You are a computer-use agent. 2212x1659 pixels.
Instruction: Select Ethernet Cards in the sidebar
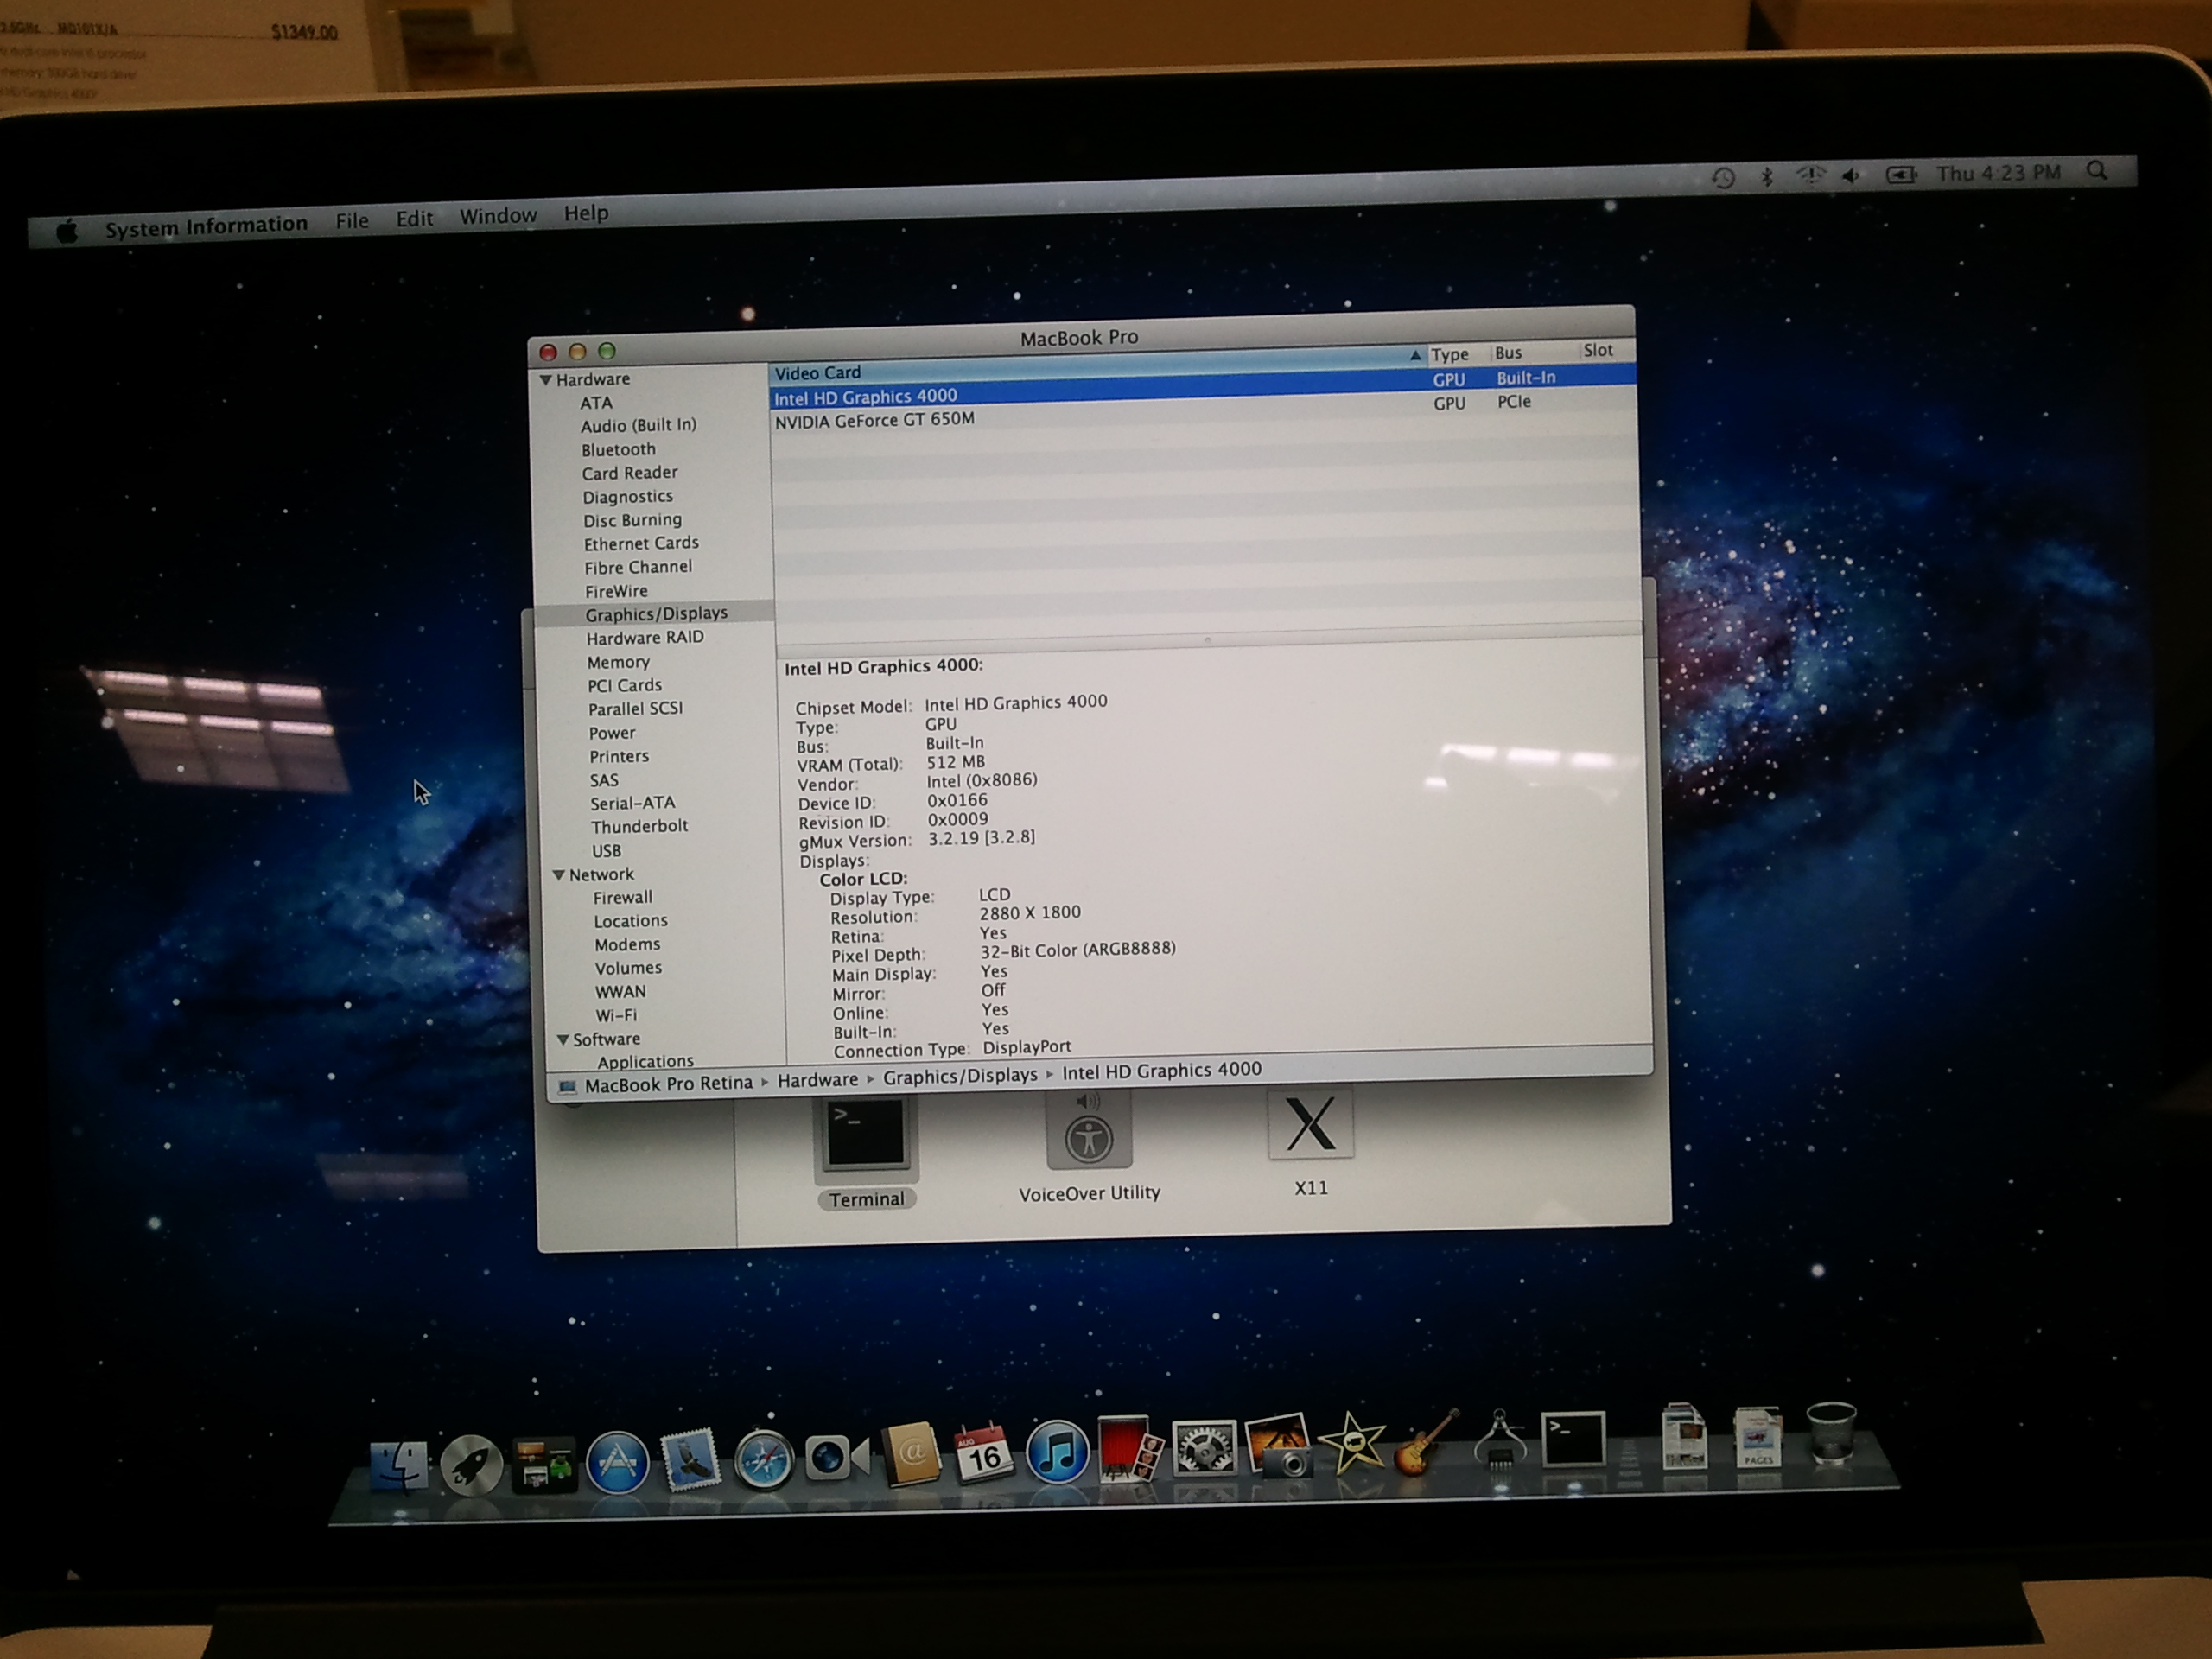tap(641, 544)
